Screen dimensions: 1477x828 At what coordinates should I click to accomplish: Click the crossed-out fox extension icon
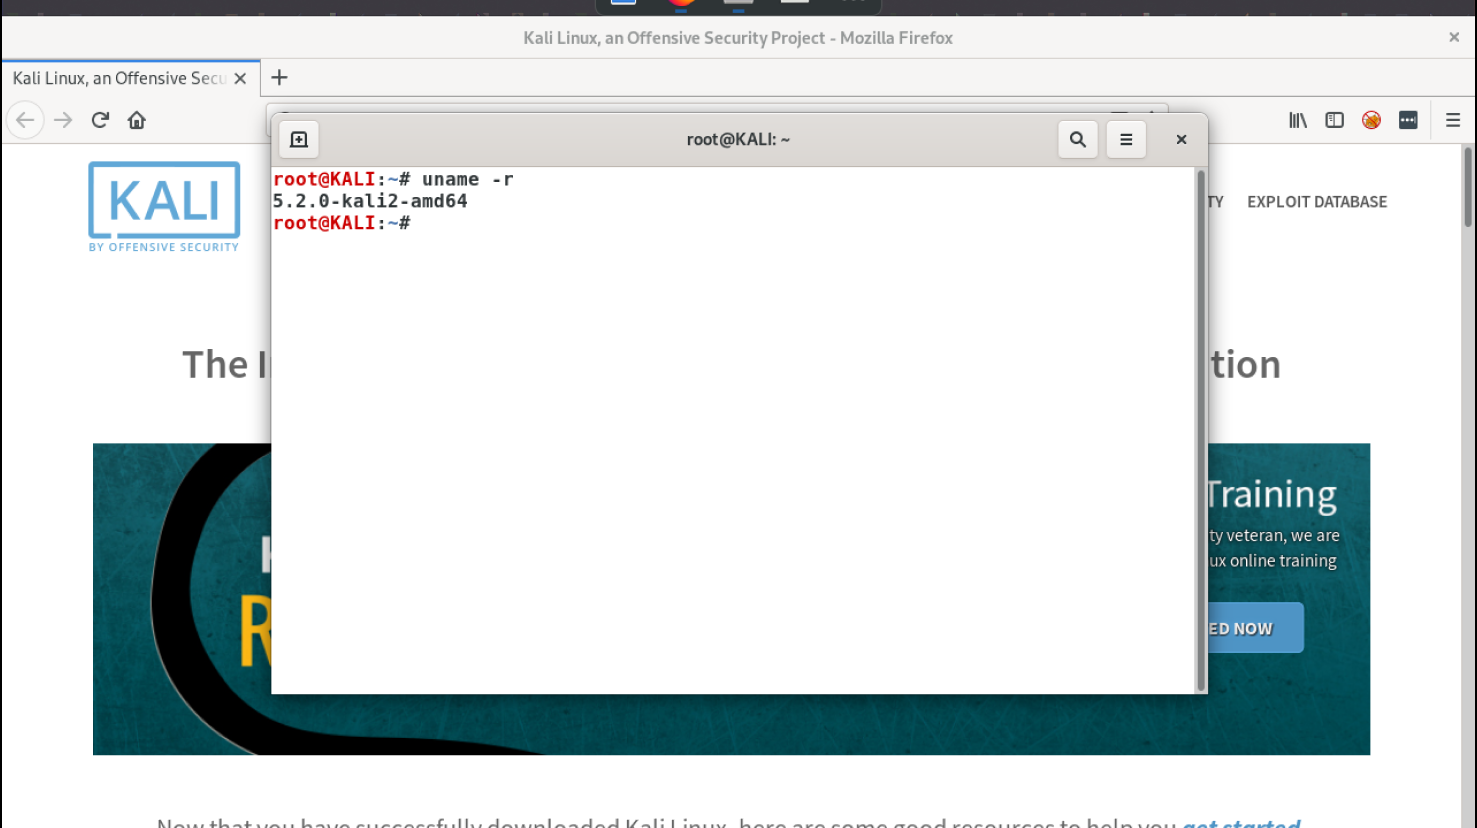[x=1371, y=120]
